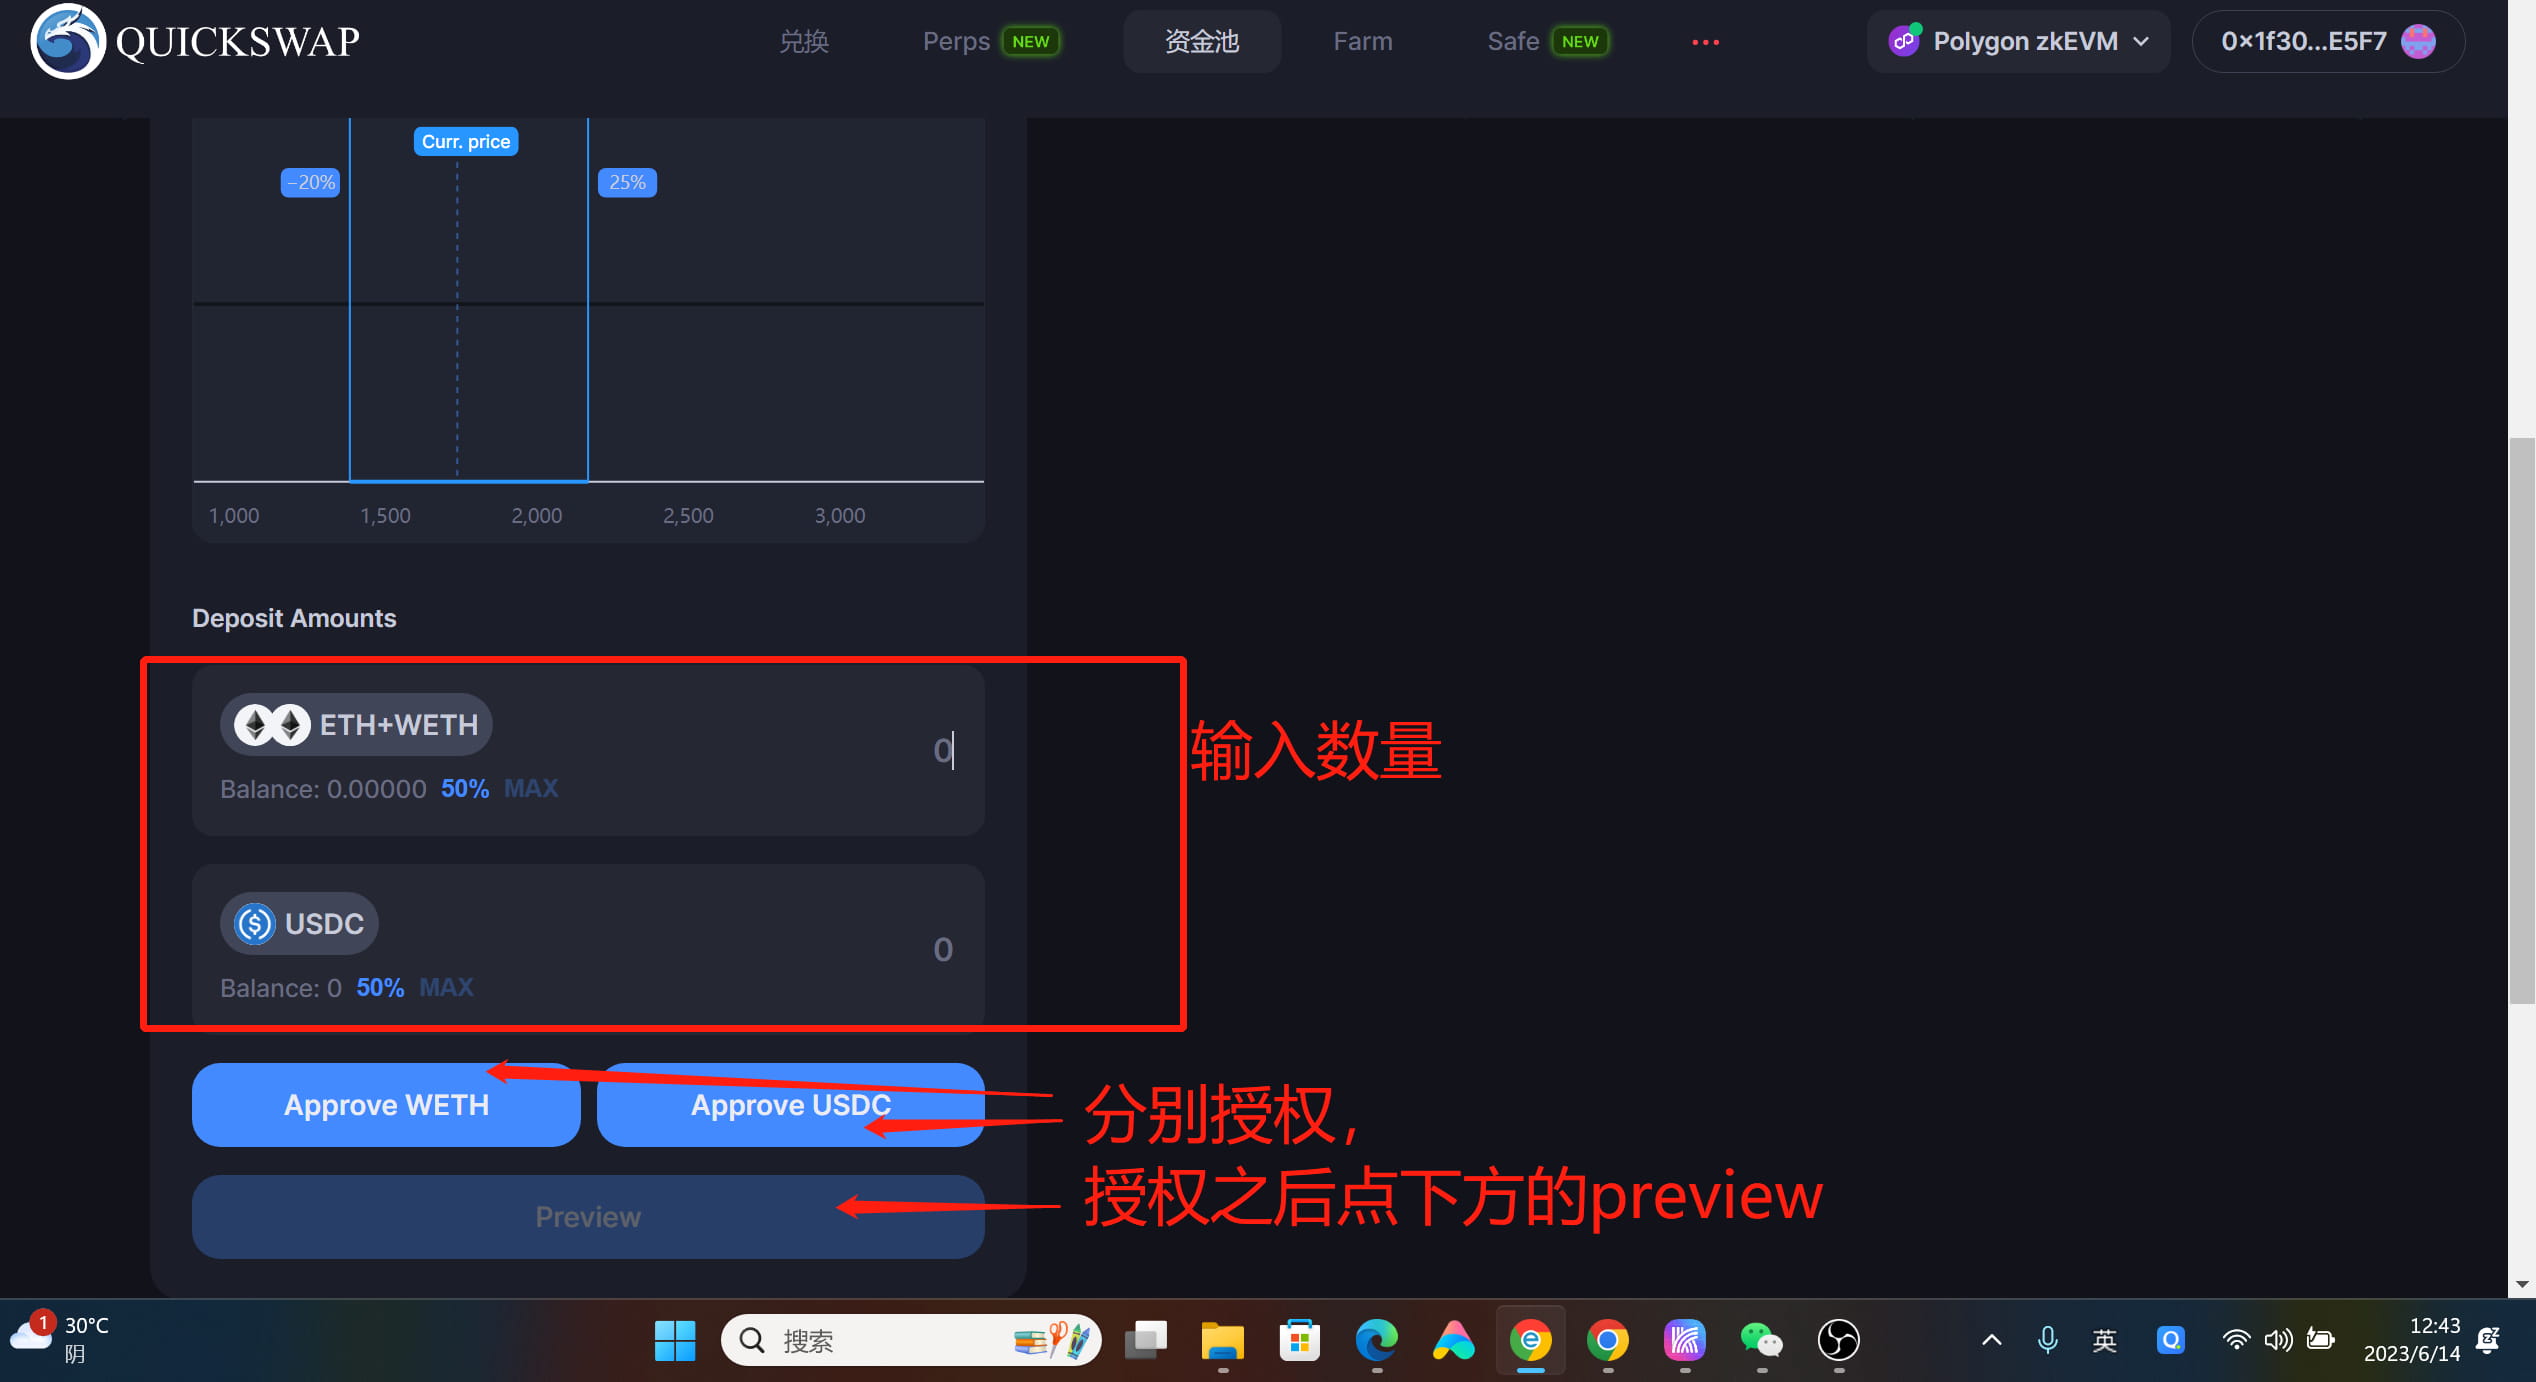Open the purple fingerprint browser app

pyautogui.click(x=1684, y=1340)
